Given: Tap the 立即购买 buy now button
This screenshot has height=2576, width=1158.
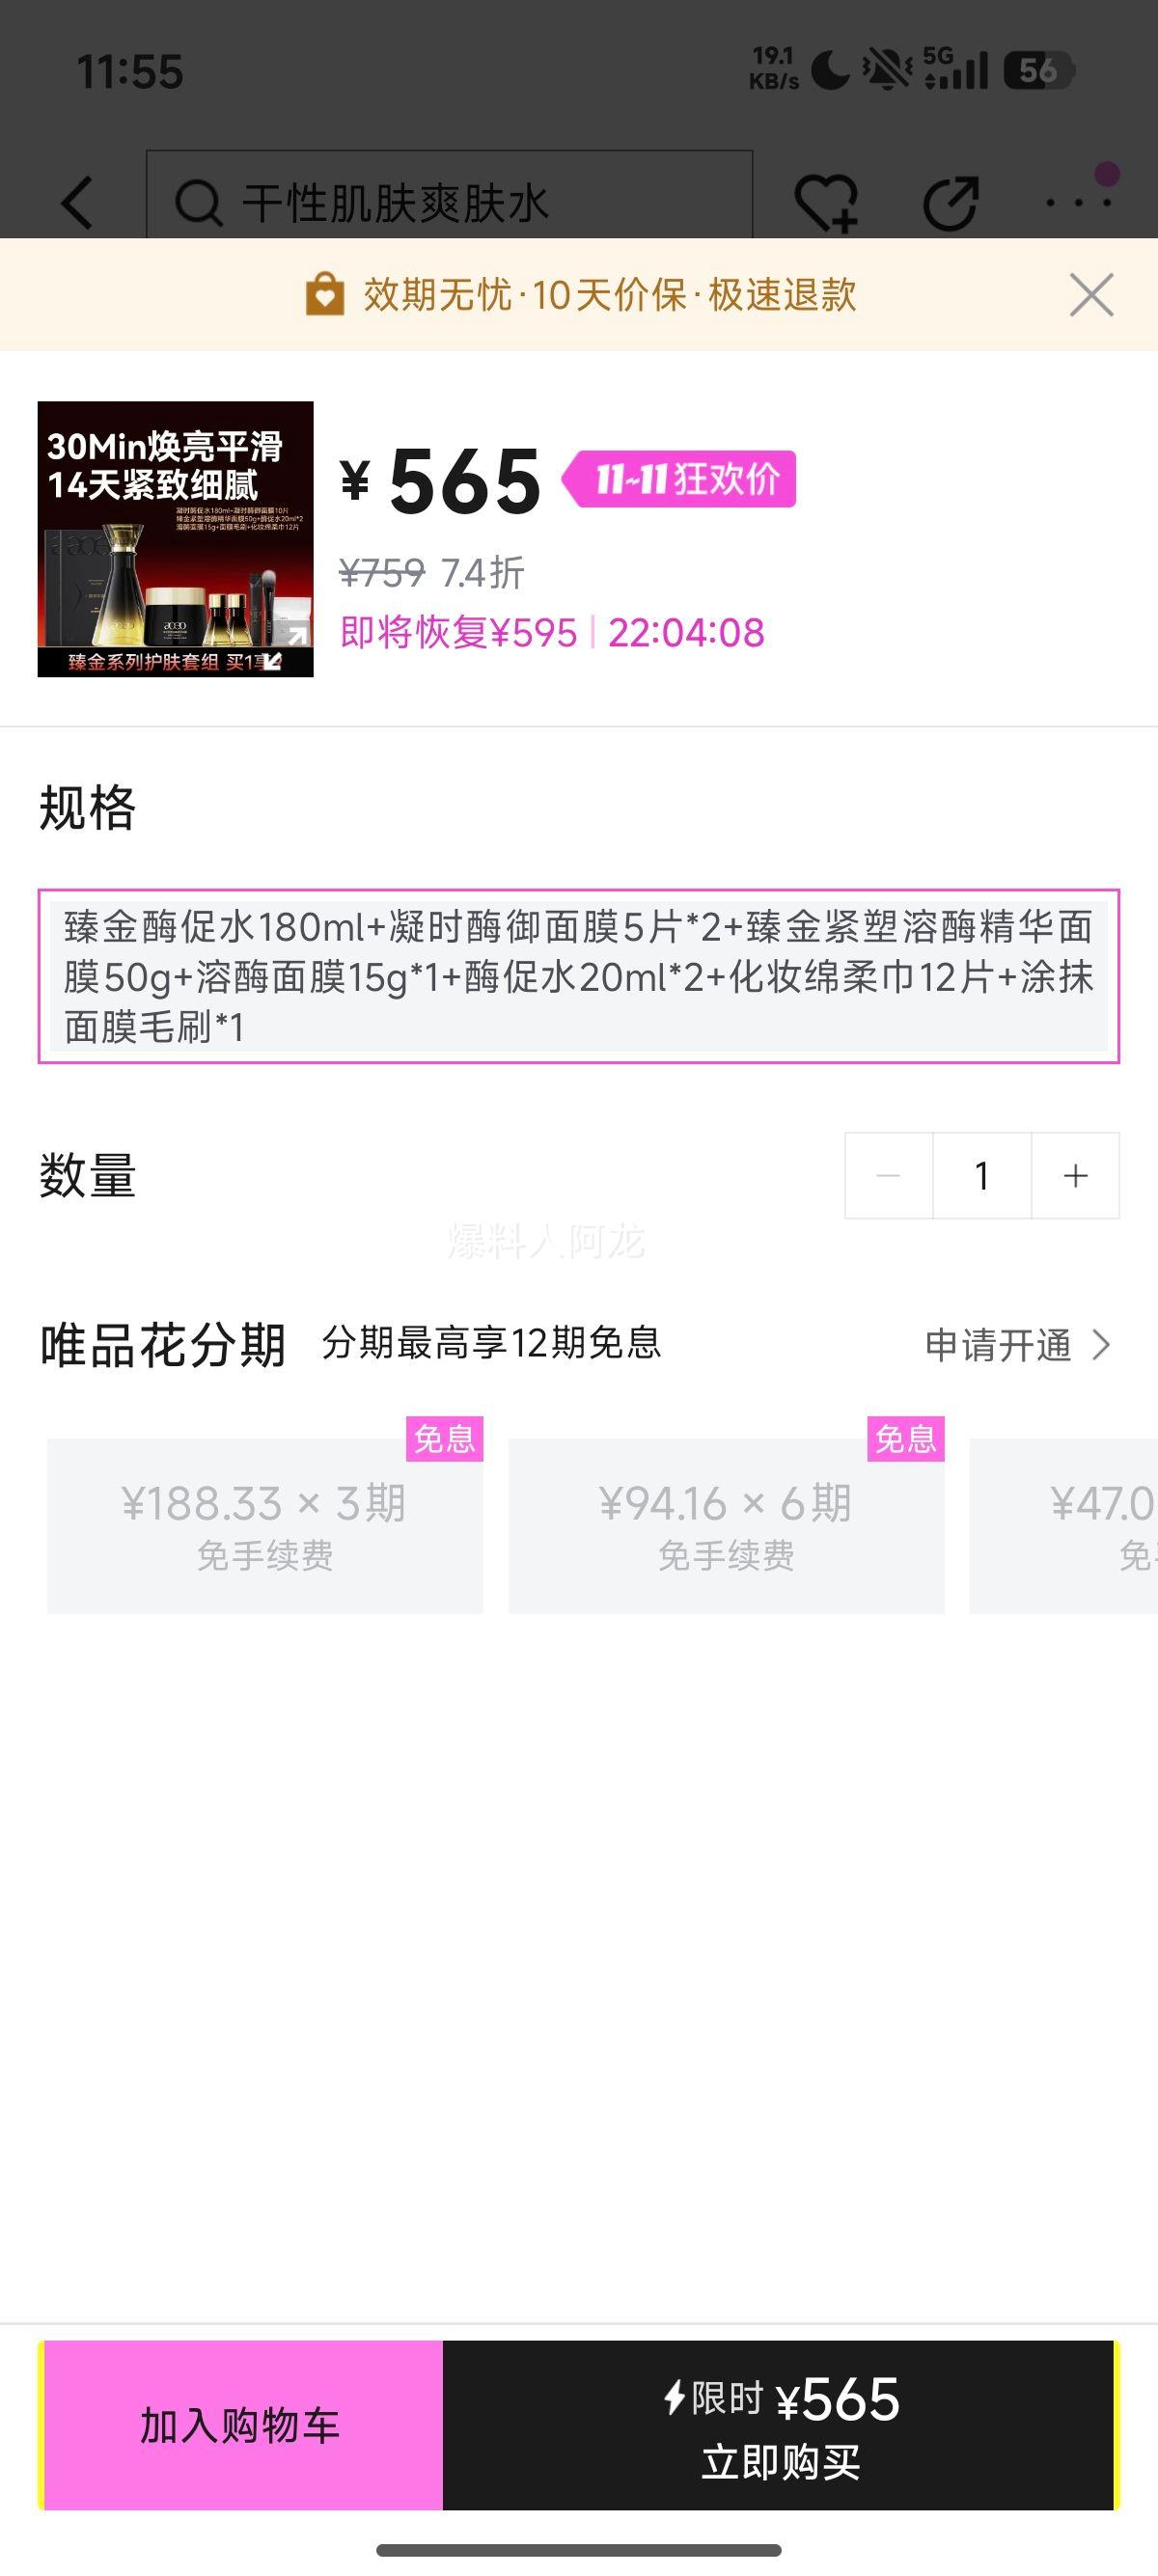Looking at the screenshot, I should pyautogui.click(x=780, y=2425).
